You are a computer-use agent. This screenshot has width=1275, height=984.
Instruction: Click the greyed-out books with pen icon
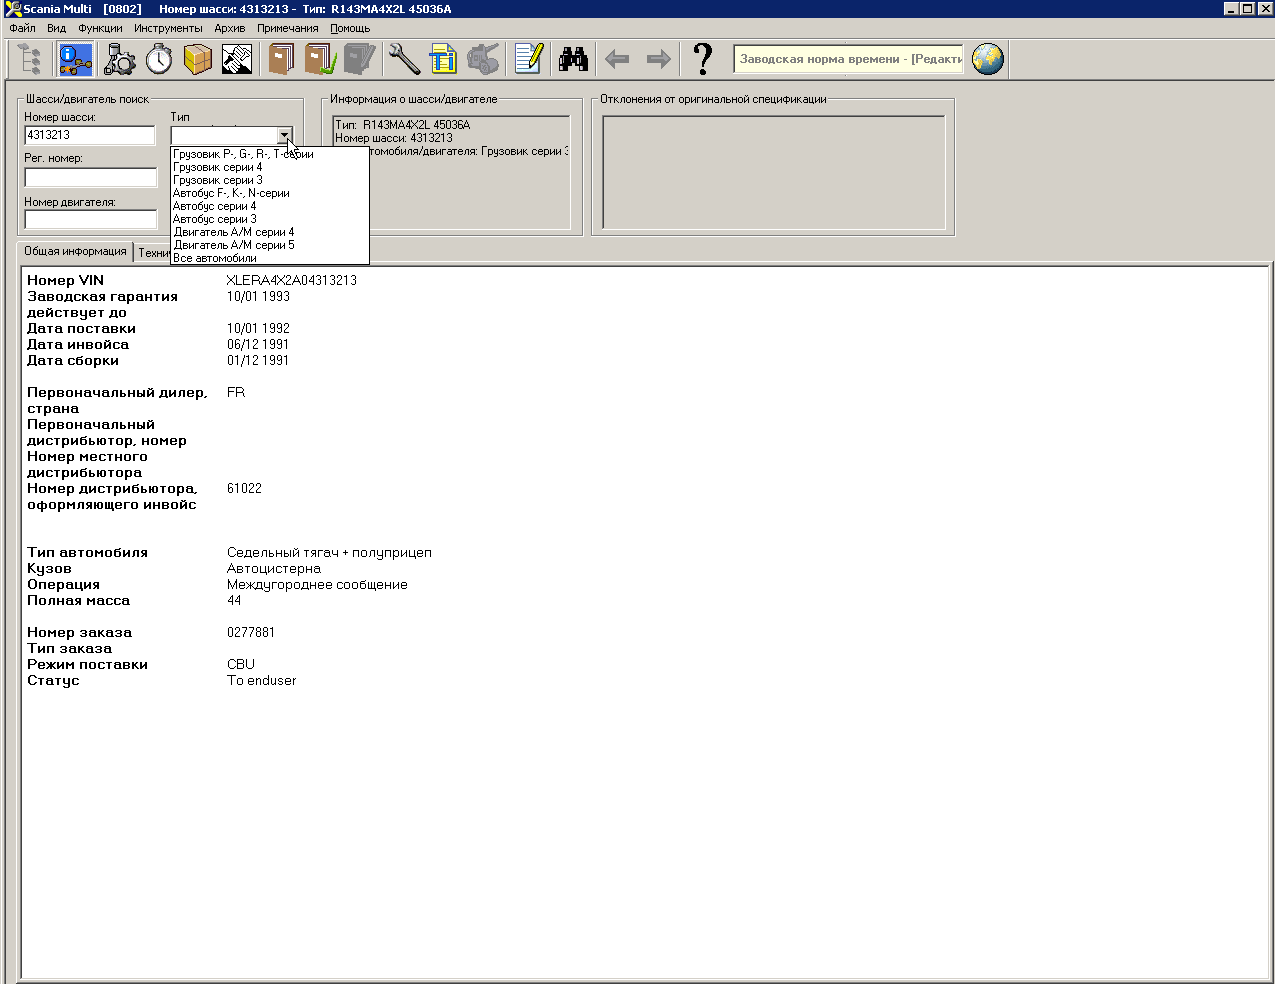coord(359,60)
